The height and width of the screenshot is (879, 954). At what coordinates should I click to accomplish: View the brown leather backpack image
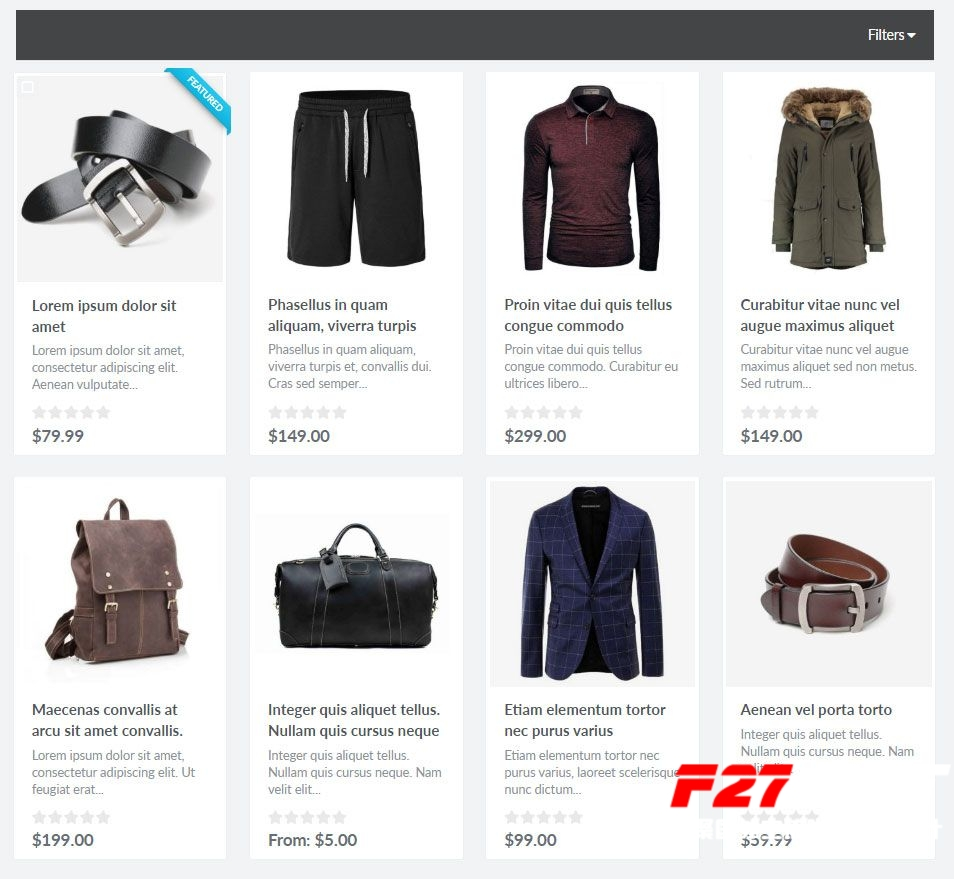click(120, 583)
